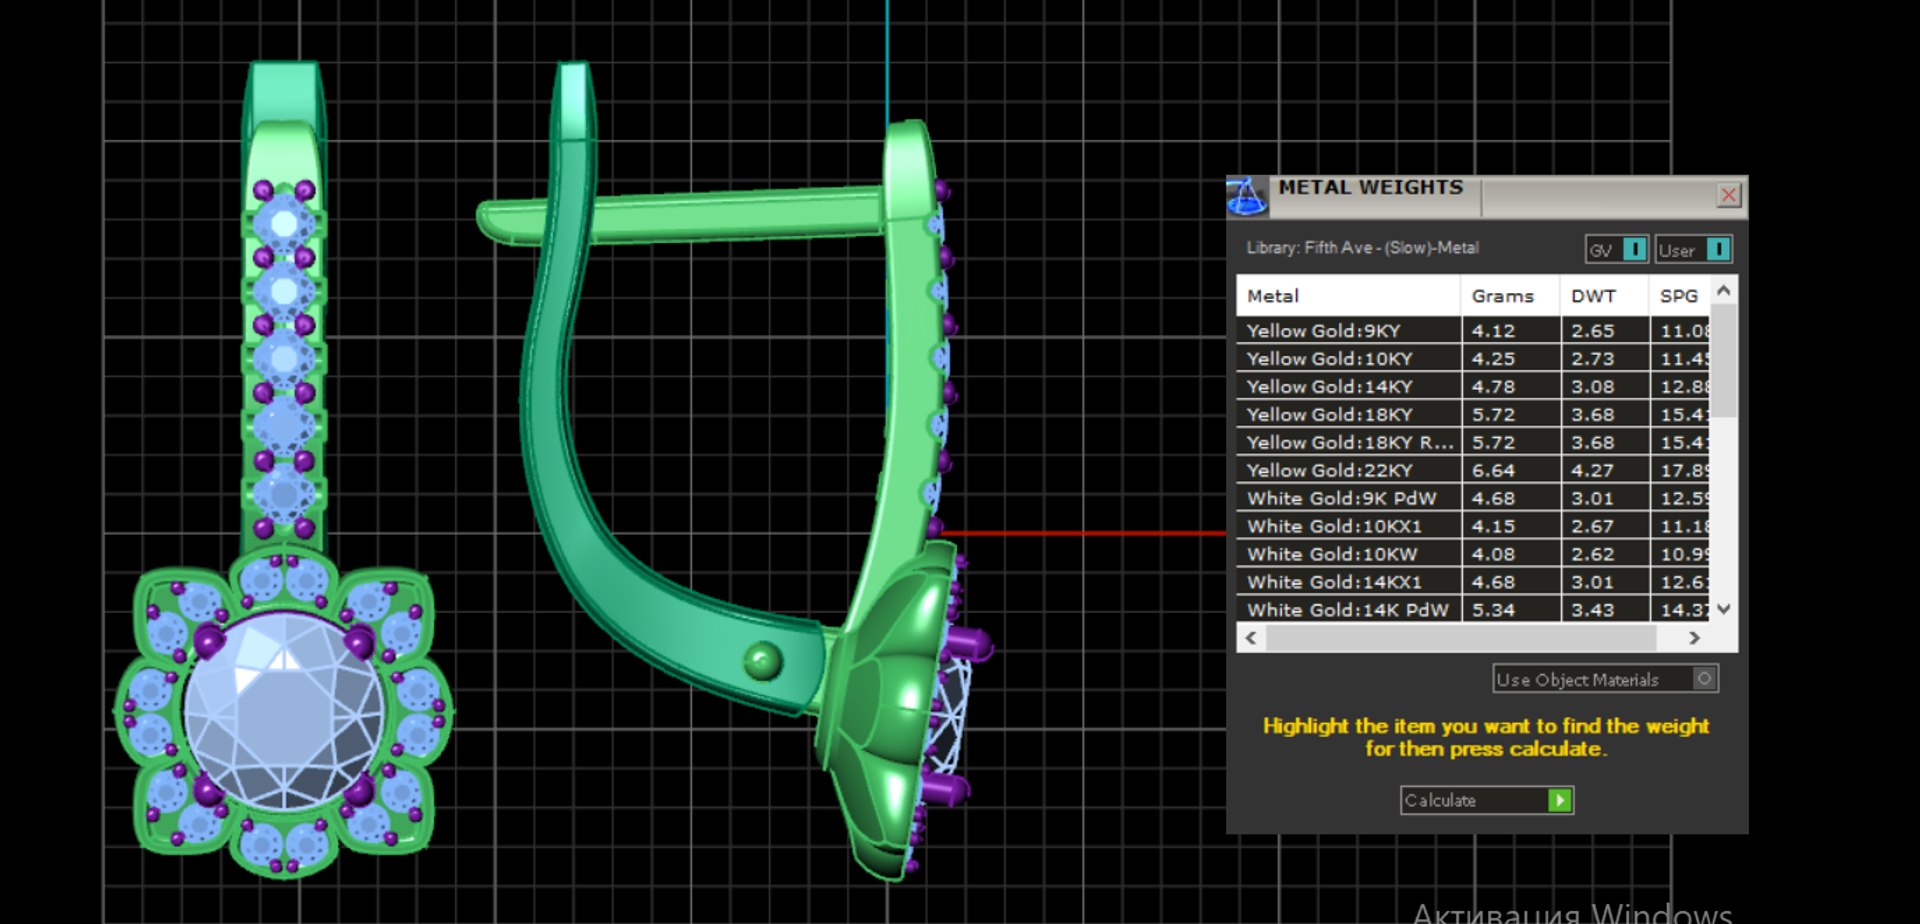Click the 2.62 DWT value cell
Viewport: 1920px width, 924px height.
[x=1604, y=554]
